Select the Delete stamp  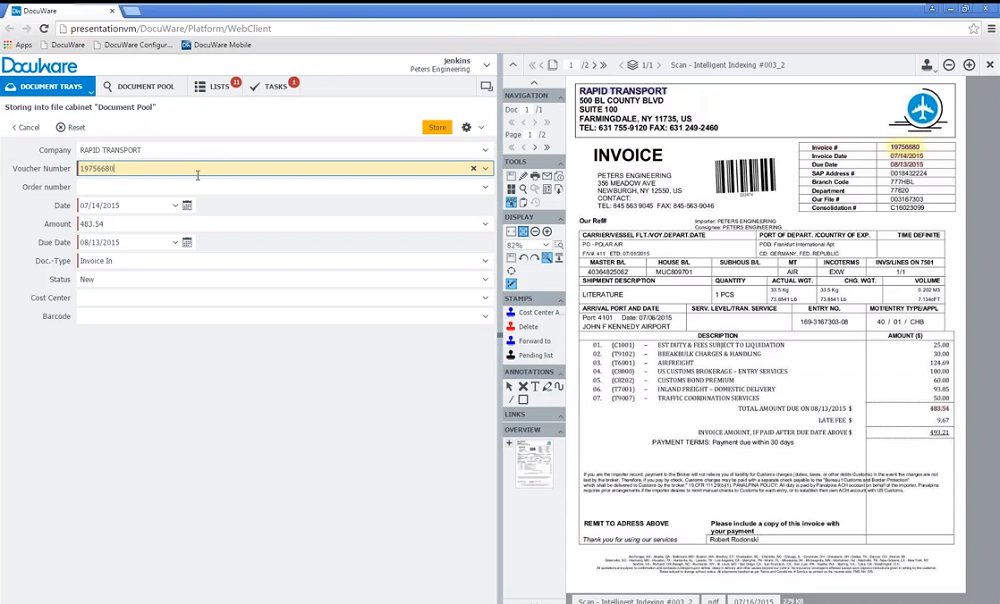pyautogui.click(x=528, y=326)
